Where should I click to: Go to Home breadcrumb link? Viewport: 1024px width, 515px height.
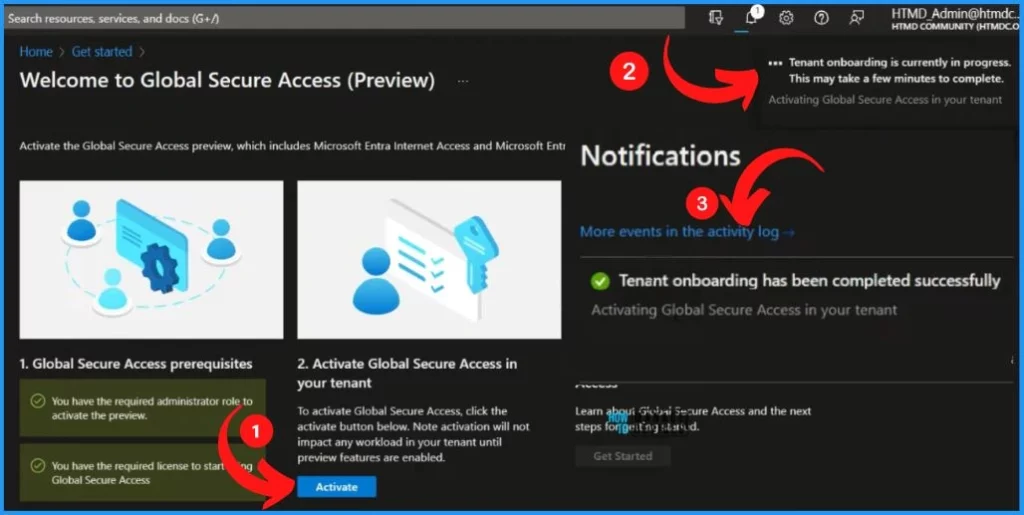pyautogui.click(x=36, y=52)
